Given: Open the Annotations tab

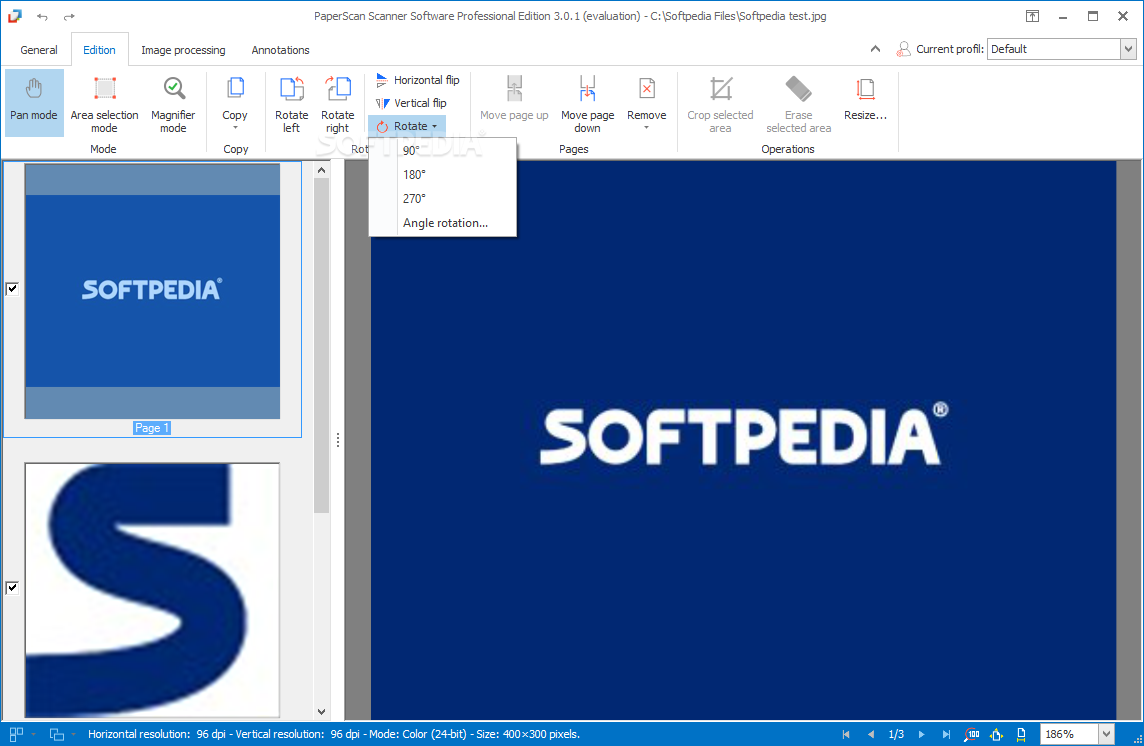Looking at the screenshot, I should pos(280,50).
